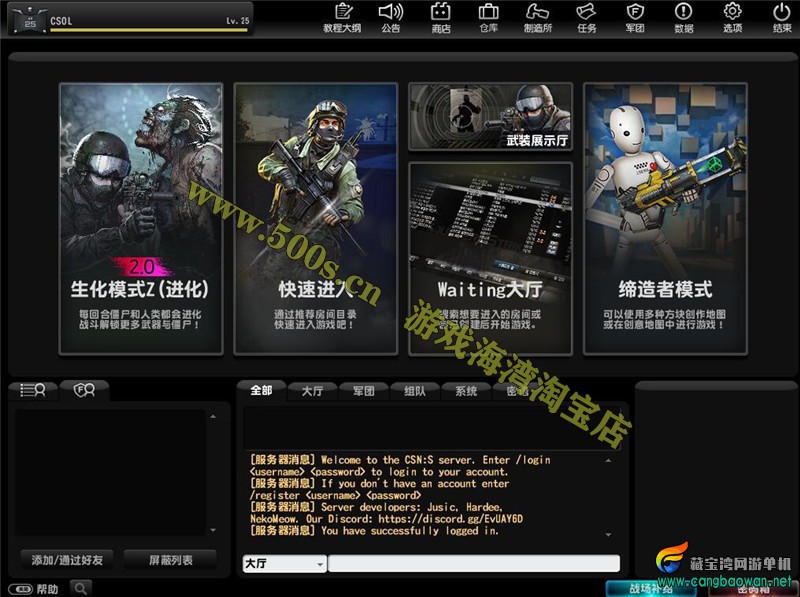Open the 任务 missions icon
Image resolution: width=800 pixels, height=597 pixels.
click(x=587, y=17)
